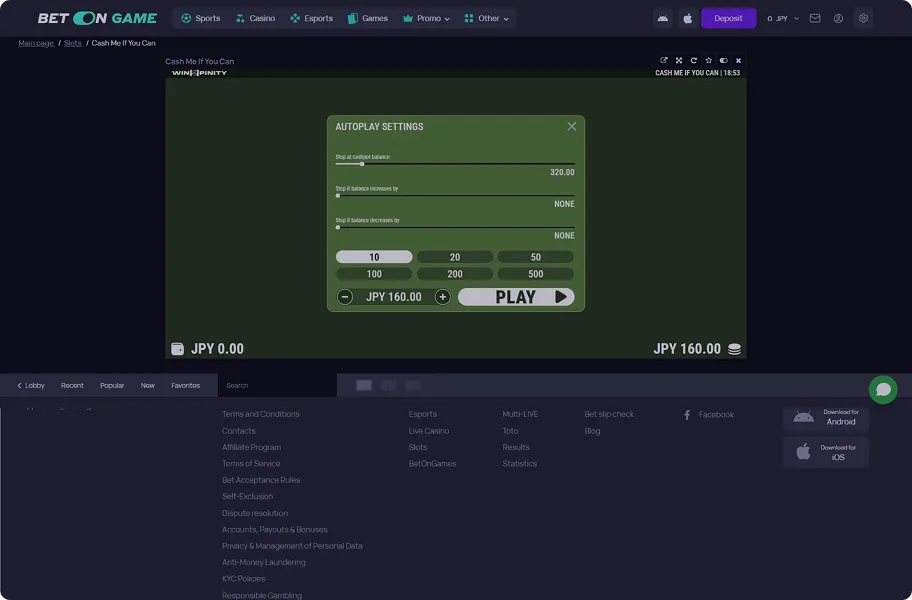Open the Responsible Gambling link
The width and height of the screenshot is (912, 600).
tap(260, 594)
